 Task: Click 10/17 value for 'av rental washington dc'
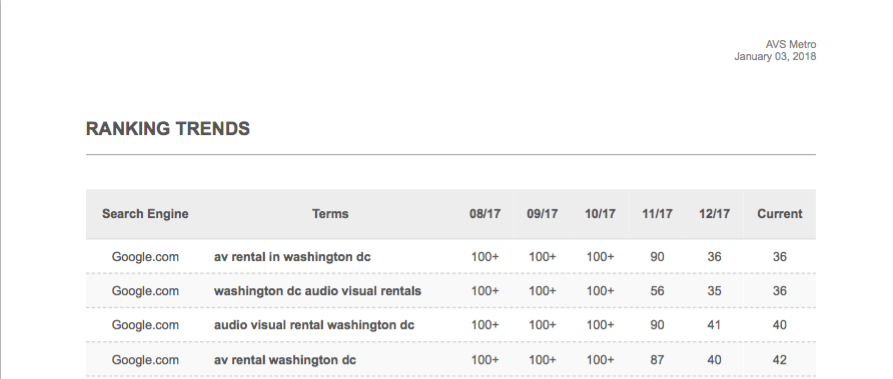pyautogui.click(x=600, y=360)
